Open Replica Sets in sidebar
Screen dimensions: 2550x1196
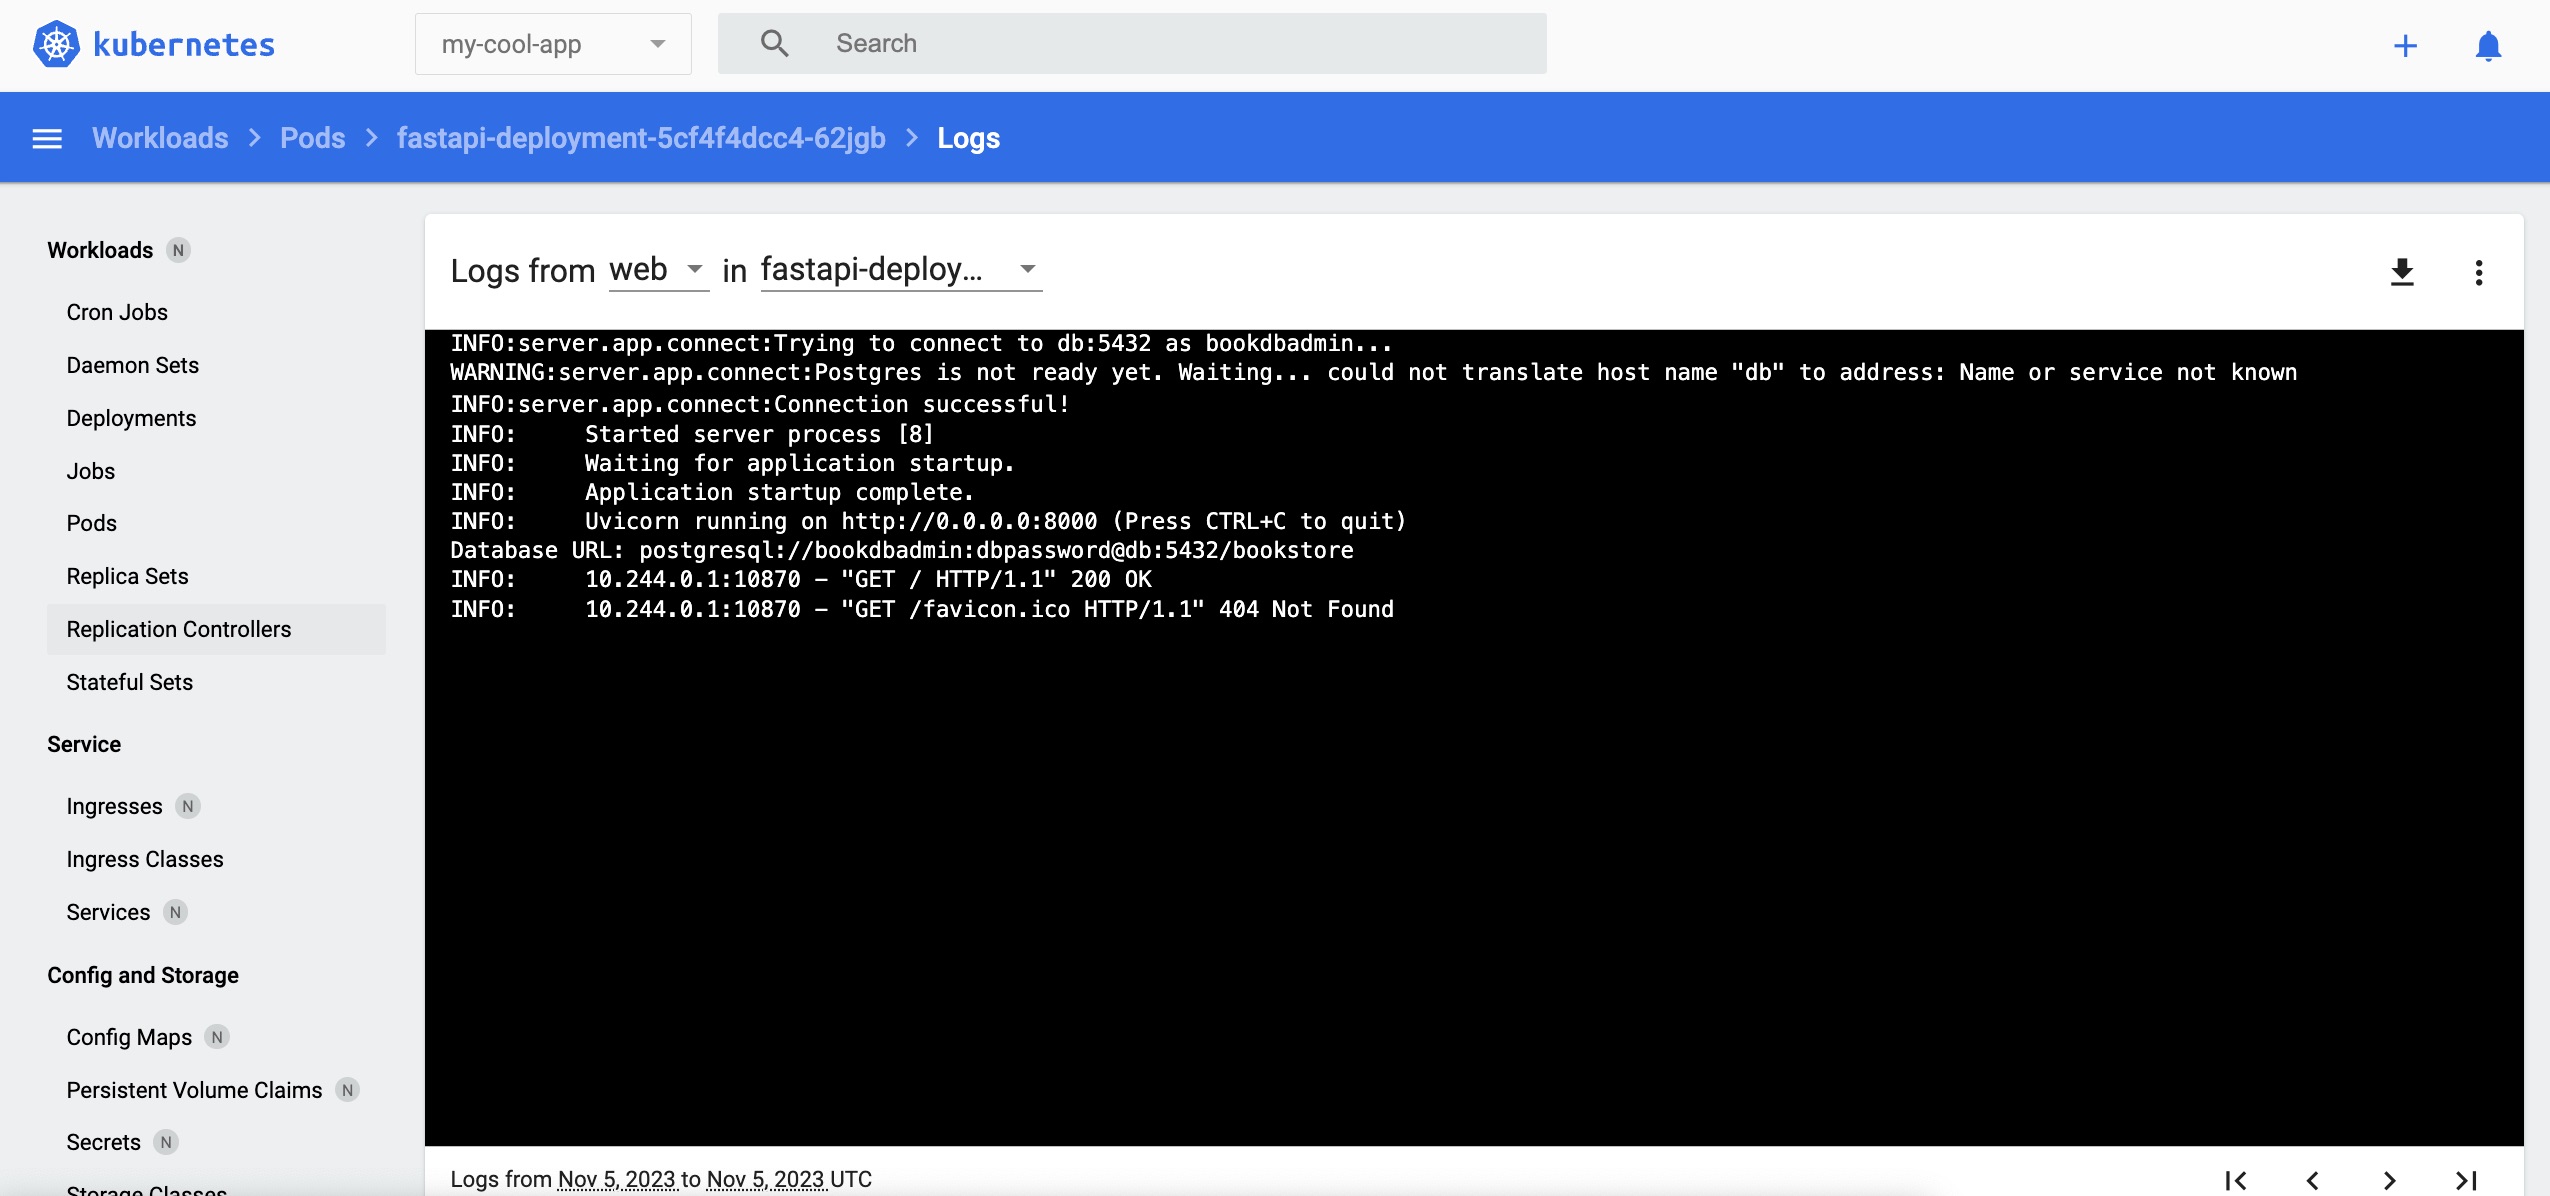point(127,576)
